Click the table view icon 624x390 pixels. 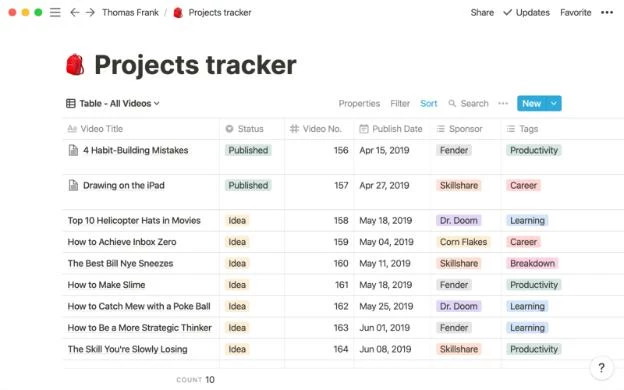71,103
